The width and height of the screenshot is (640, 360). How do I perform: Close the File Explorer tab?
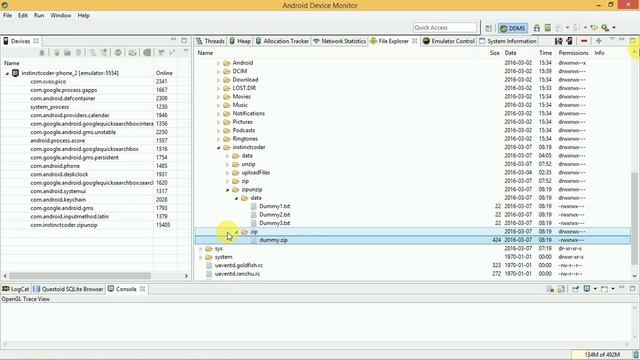pyautogui.click(x=415, y=41)
